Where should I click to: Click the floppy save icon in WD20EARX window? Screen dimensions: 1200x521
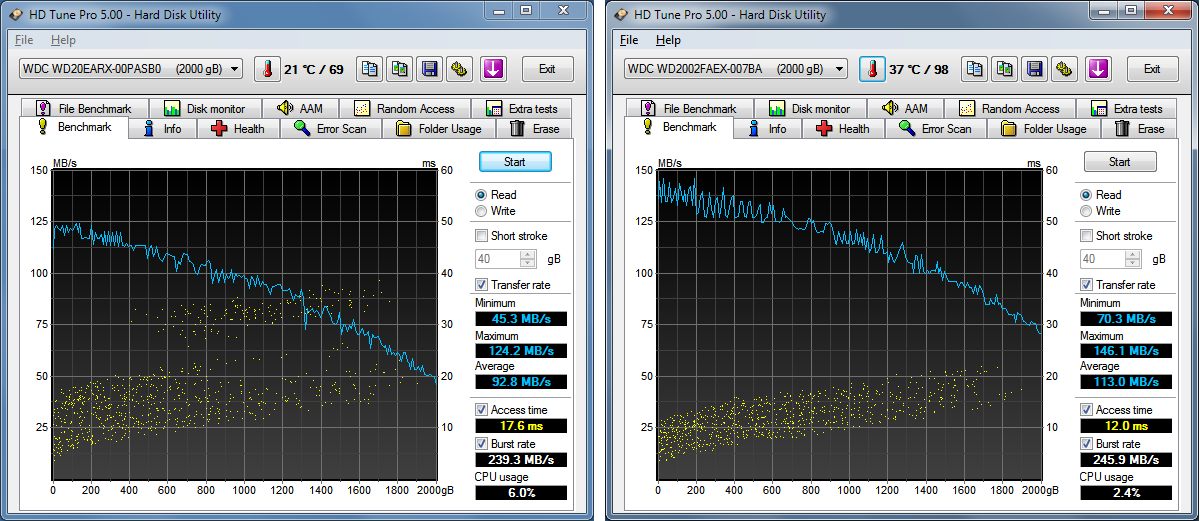tap(430, 69)
